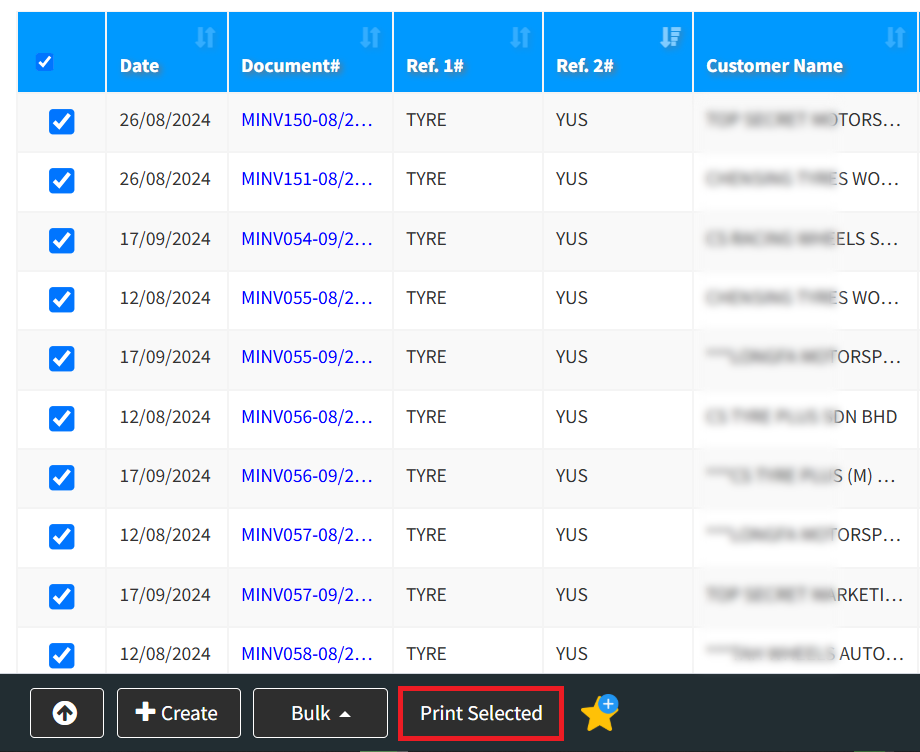Open document link MINV057-08
This screenshot has width=920, height=752.
(306, 535)
